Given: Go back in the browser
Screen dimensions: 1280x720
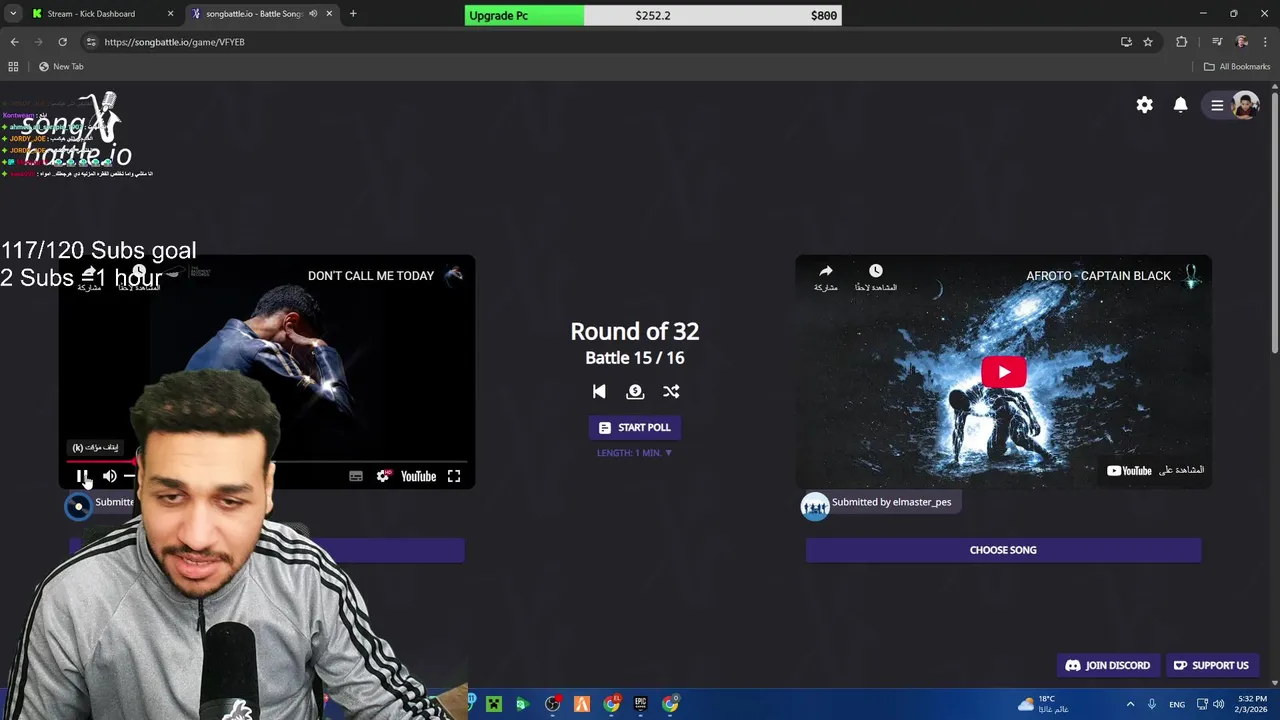Looking at the screenshot, I should 14,42.
